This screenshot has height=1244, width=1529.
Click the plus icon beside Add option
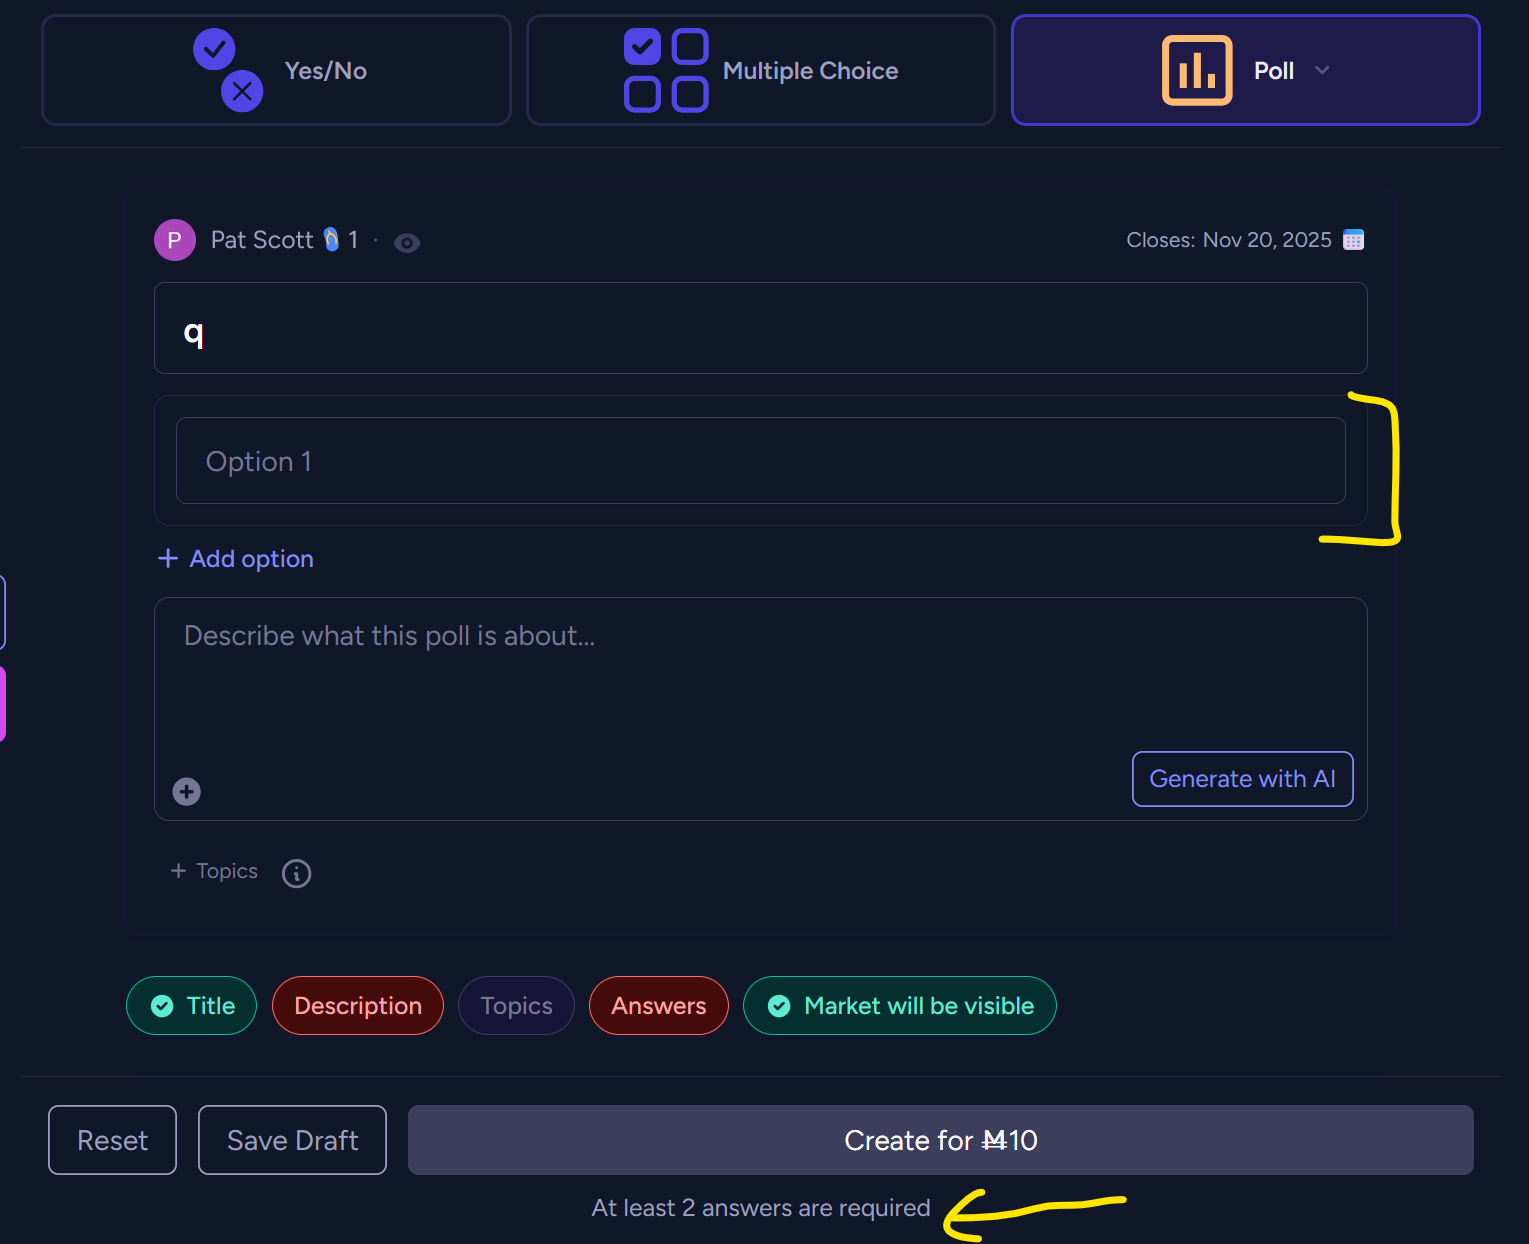point(168,558)
